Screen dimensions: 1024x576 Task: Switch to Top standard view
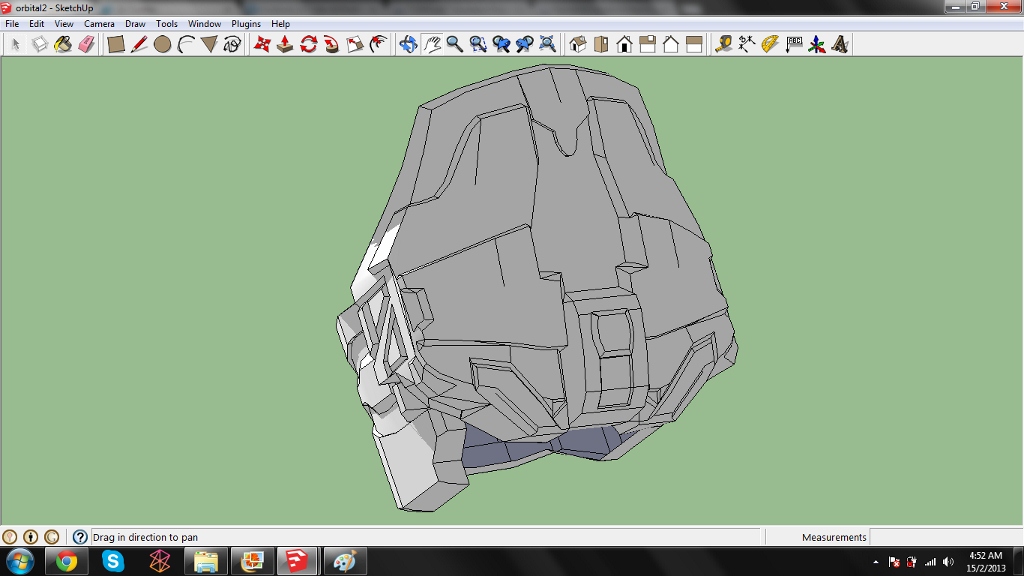tap(601, 44)
